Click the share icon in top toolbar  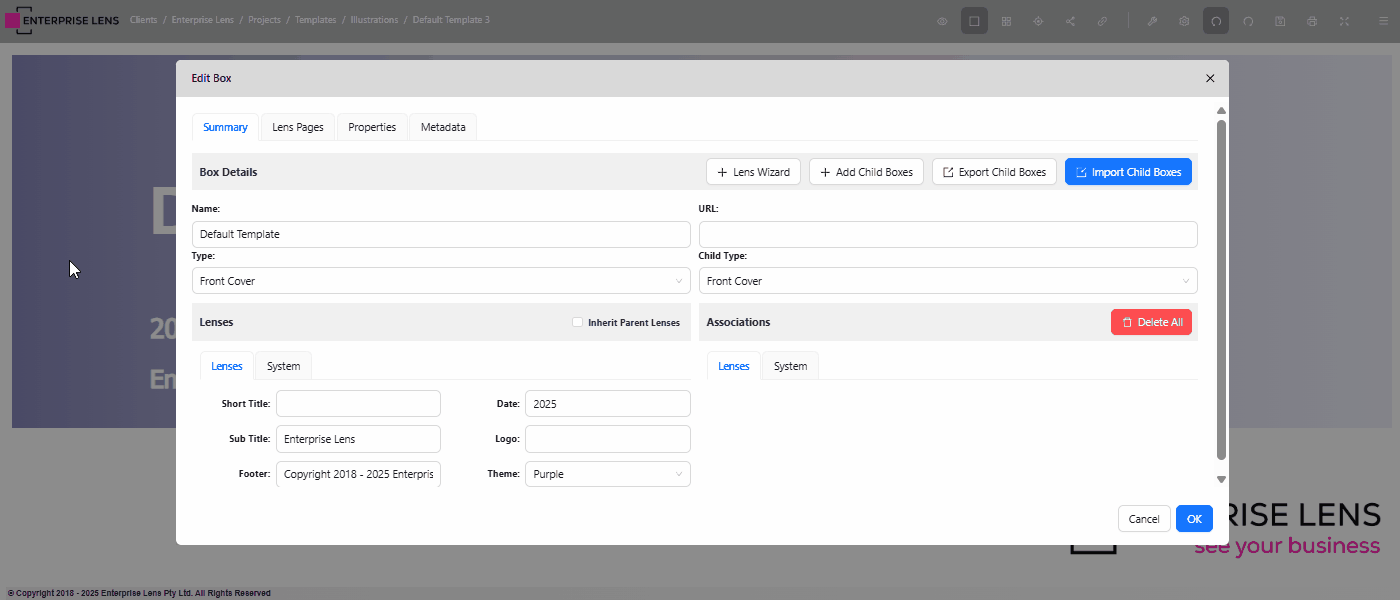1070,21
